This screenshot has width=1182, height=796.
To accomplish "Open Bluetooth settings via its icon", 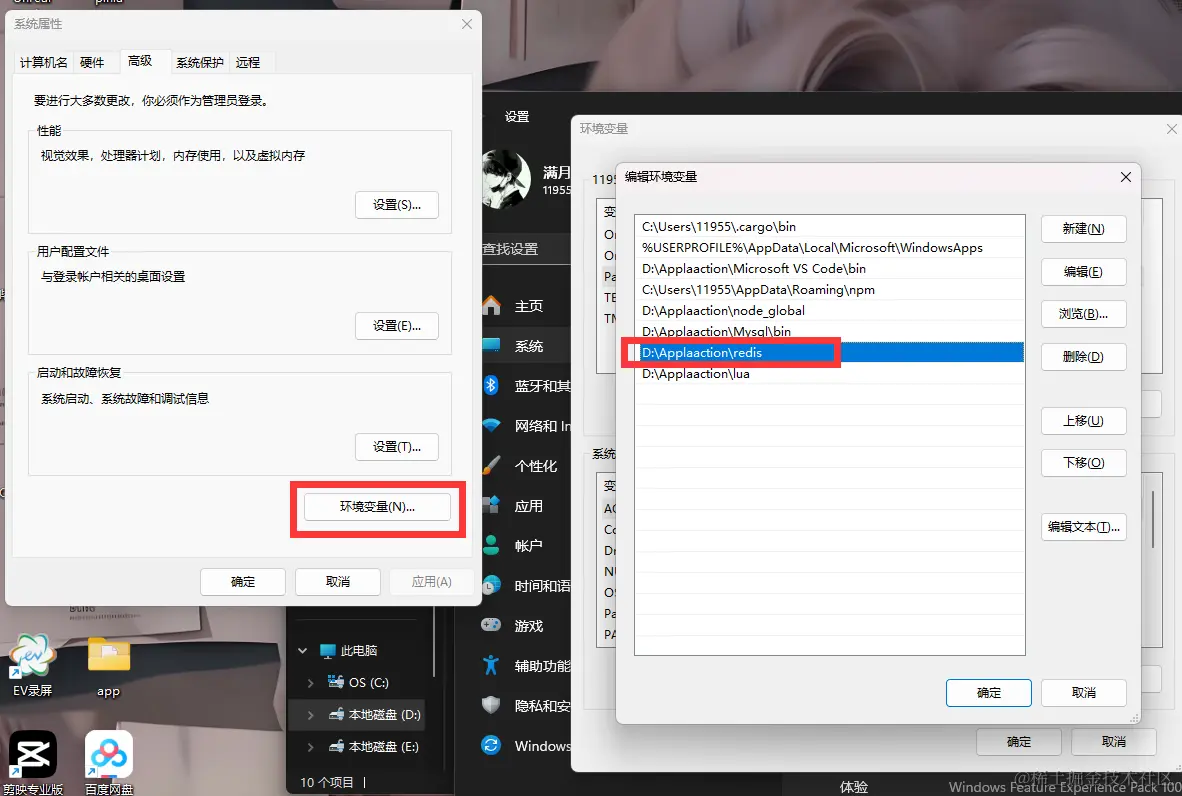I will coord(491,385).
